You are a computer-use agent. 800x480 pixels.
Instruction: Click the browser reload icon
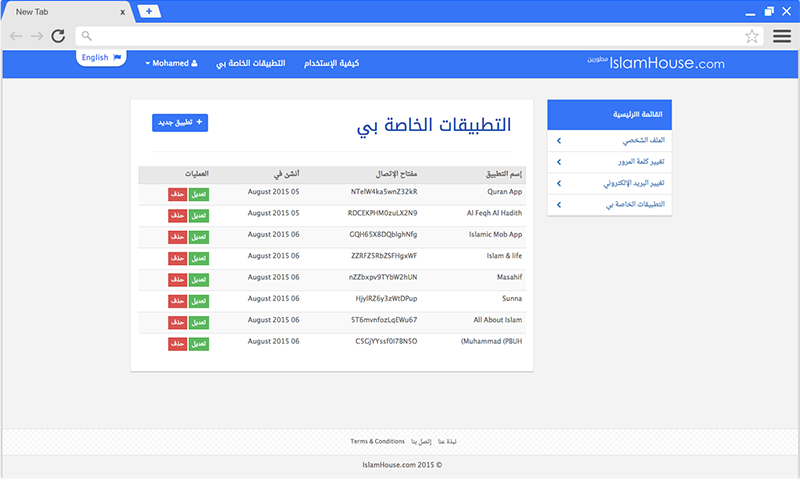58,36
